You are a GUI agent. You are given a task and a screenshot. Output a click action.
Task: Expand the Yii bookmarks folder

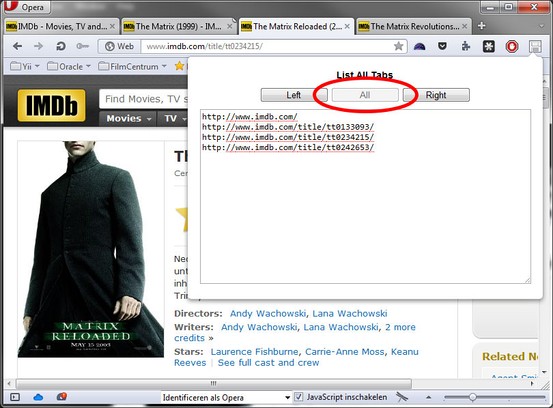tap(25, 66)
